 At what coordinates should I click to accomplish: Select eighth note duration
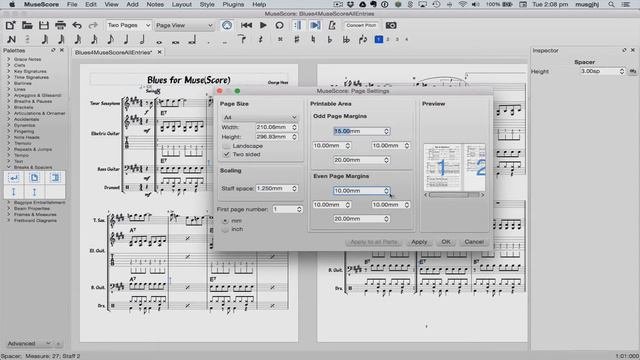[110, 40]
